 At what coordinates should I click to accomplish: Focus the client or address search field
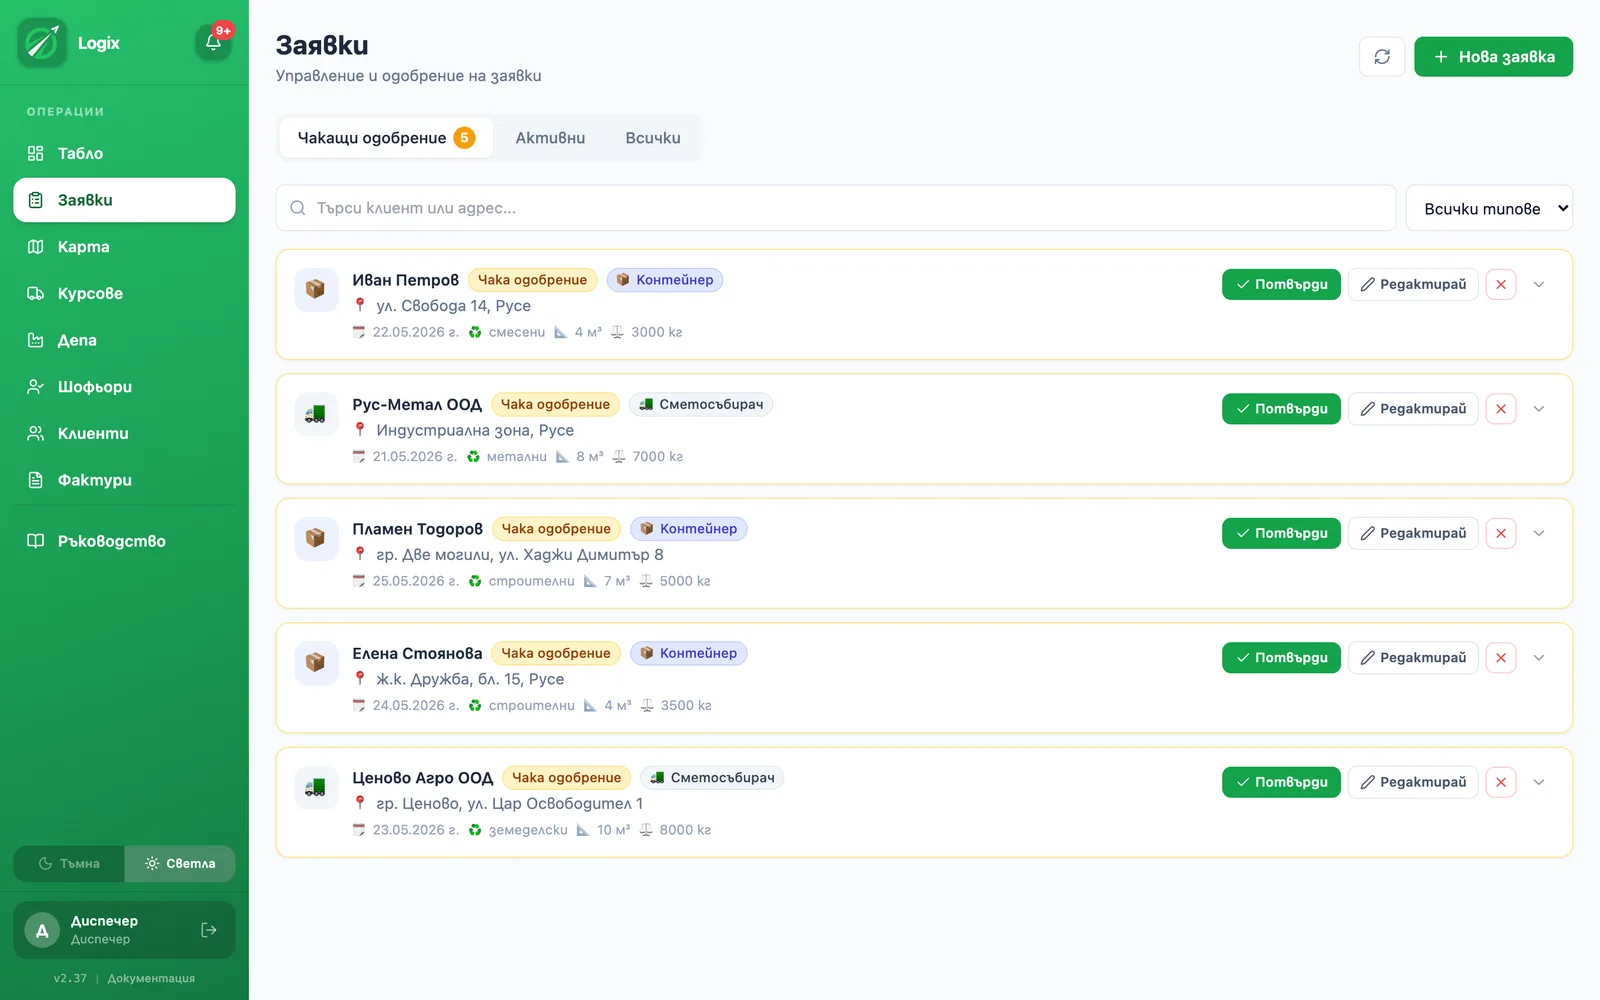pyautogui.click(x=836, y=208)
